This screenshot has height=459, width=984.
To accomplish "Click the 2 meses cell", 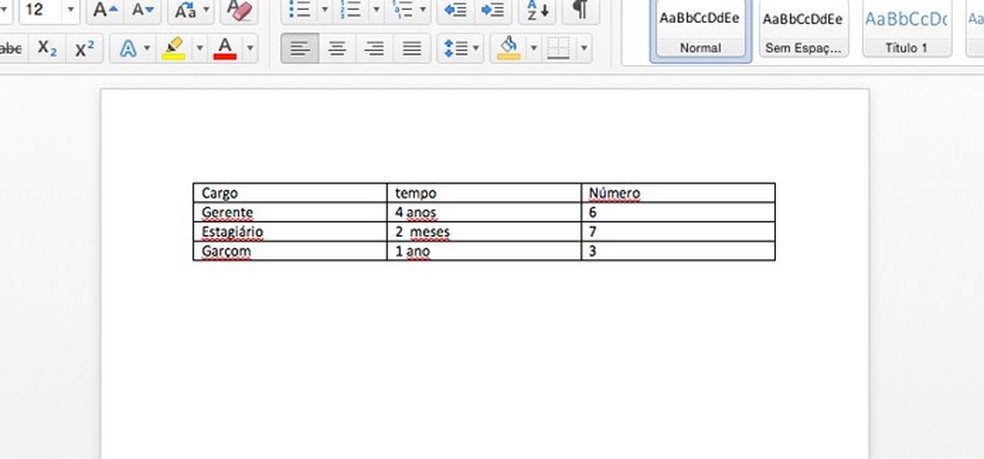I will 484,232.
